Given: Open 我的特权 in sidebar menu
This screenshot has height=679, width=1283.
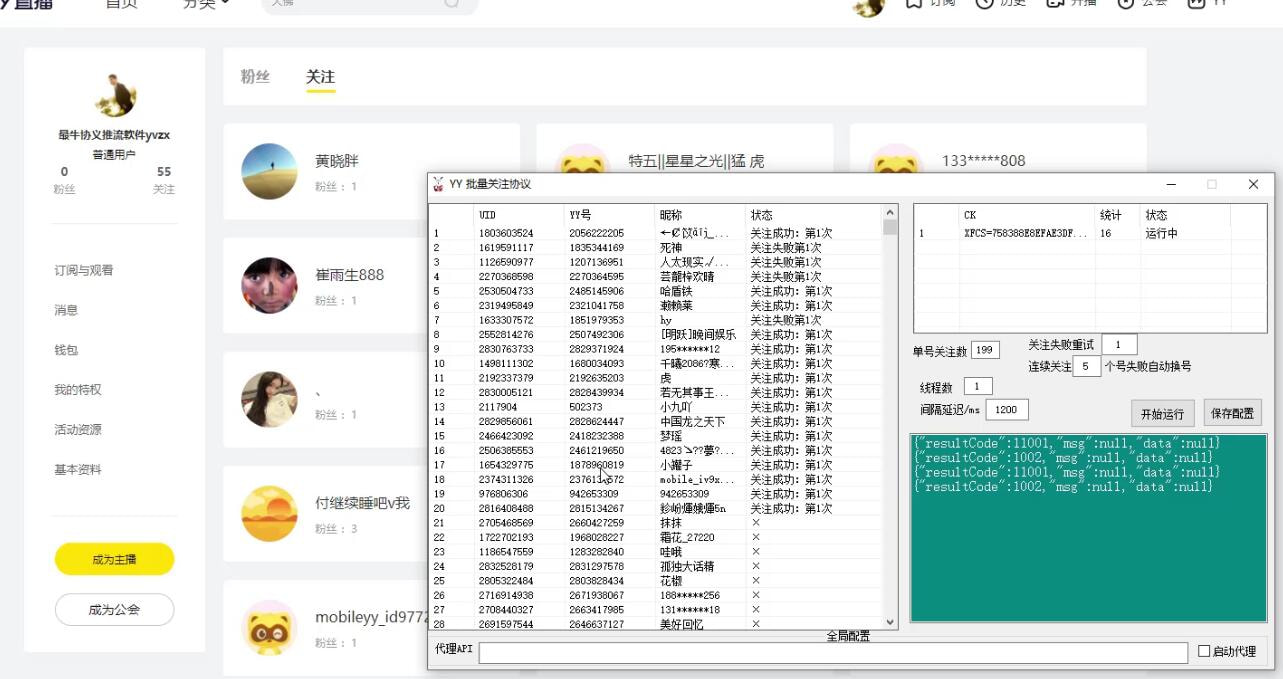Looking at the screenshot, I should click(x=77, y=390).
